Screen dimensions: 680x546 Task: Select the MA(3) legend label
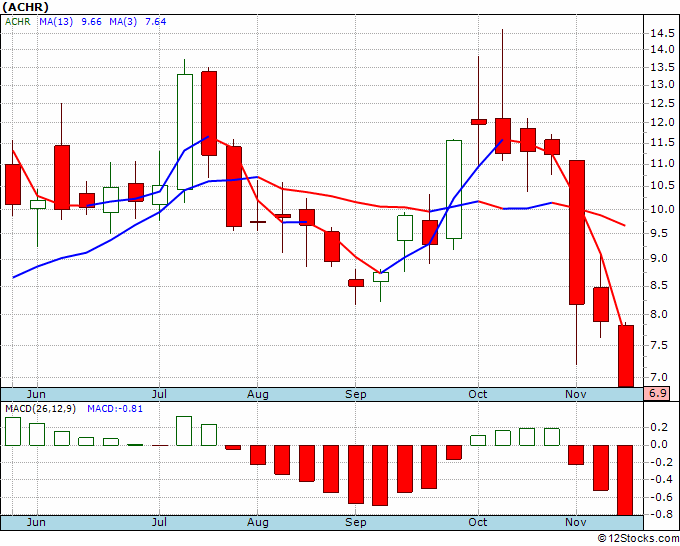(x=123, y=22)
